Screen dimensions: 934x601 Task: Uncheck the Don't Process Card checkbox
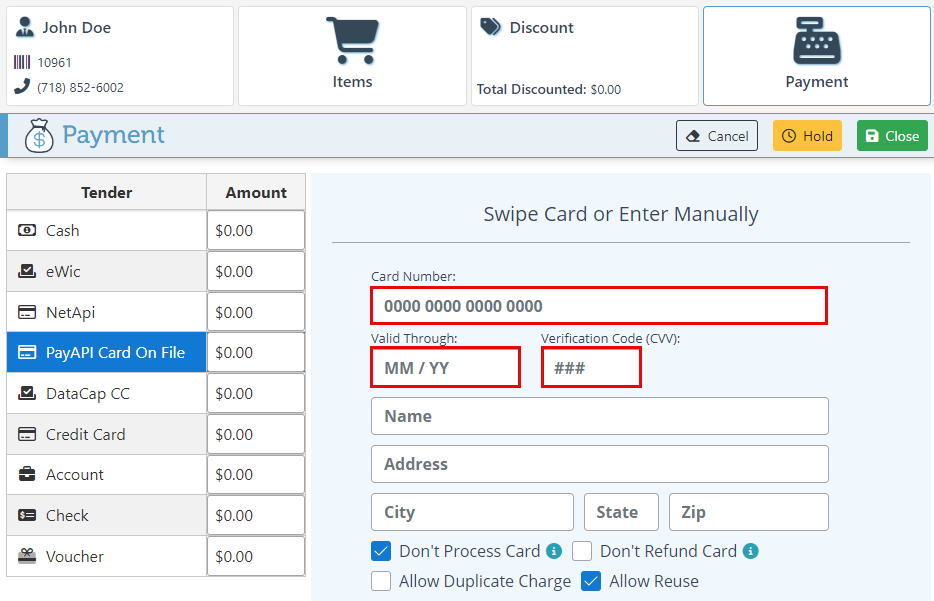(381, 551)
